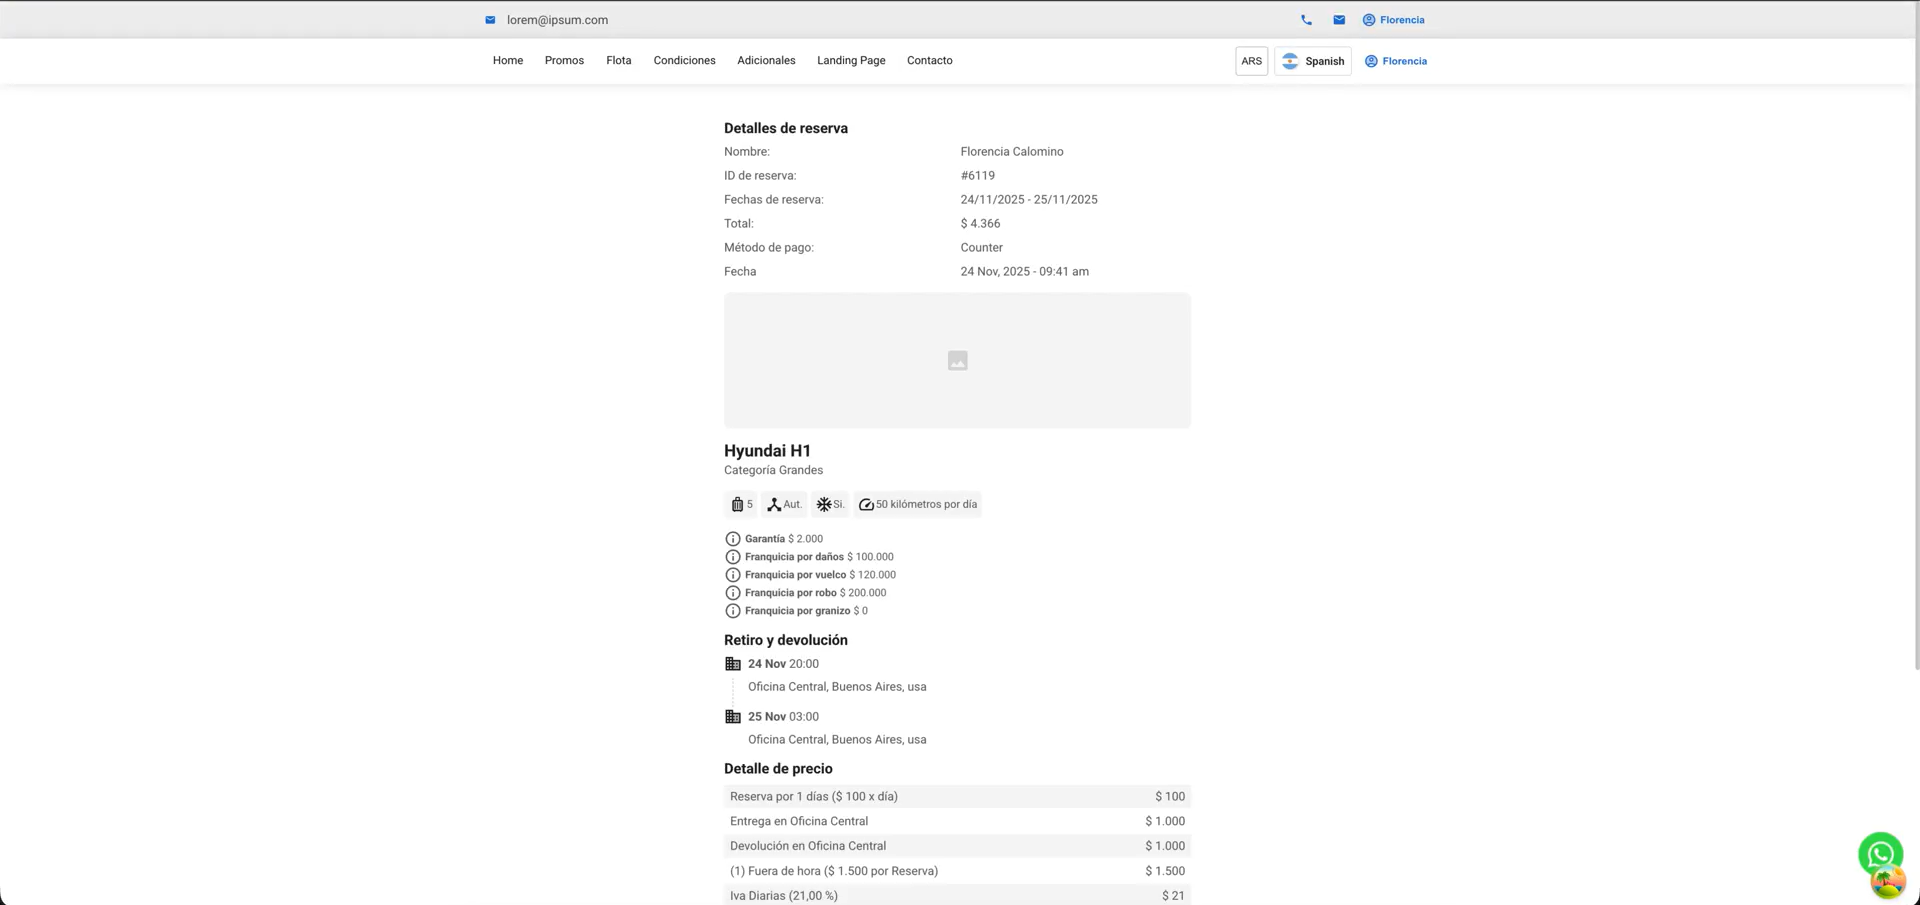Click the 50 kilómetros por día mileage badge
Viewport: 1920px width, 905px height.
click(x=917, y=505)
